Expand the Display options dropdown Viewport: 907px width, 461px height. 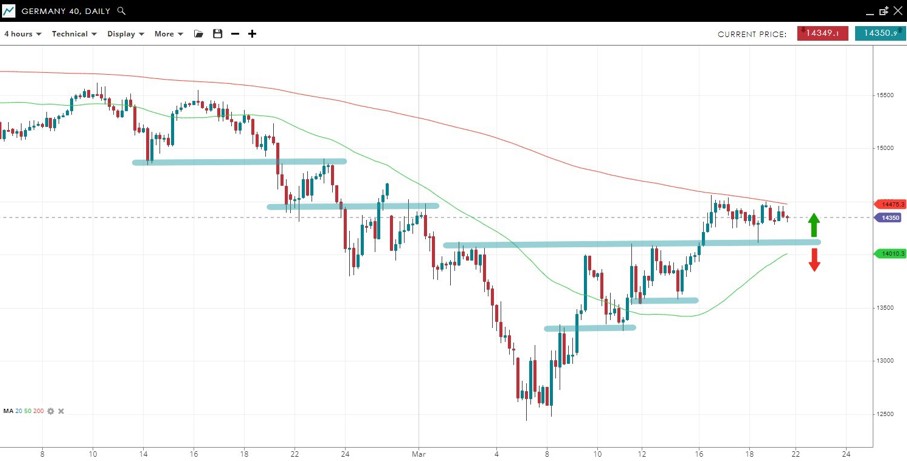pos(125,34)
